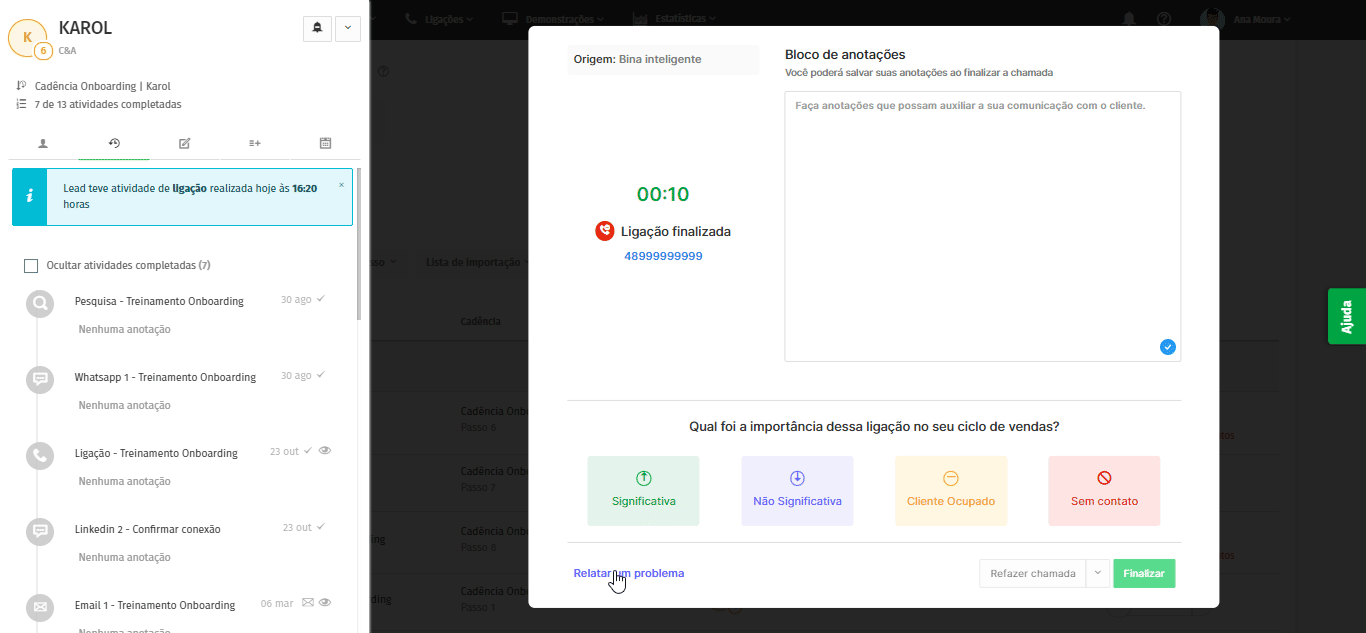This screenshot has width=1366, height=633.
Task: Select Email 1 - Treinamento Onboarding activity
Action: tap(155, 605)
